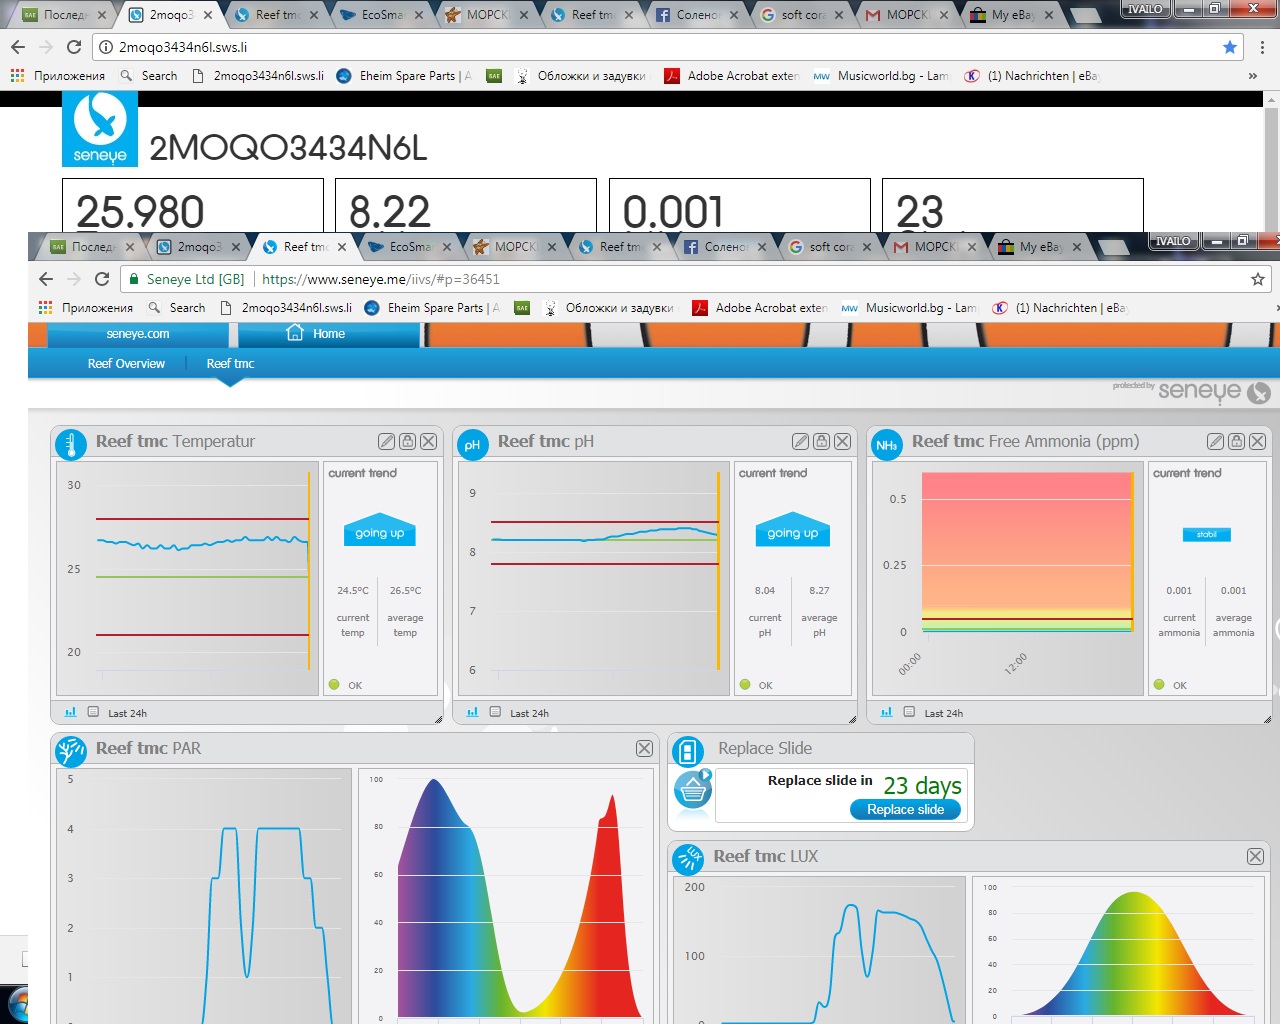The image size is (1280, 1024).
Task: Switch to soft cor Google tab in front window
Action: [830, 247]
